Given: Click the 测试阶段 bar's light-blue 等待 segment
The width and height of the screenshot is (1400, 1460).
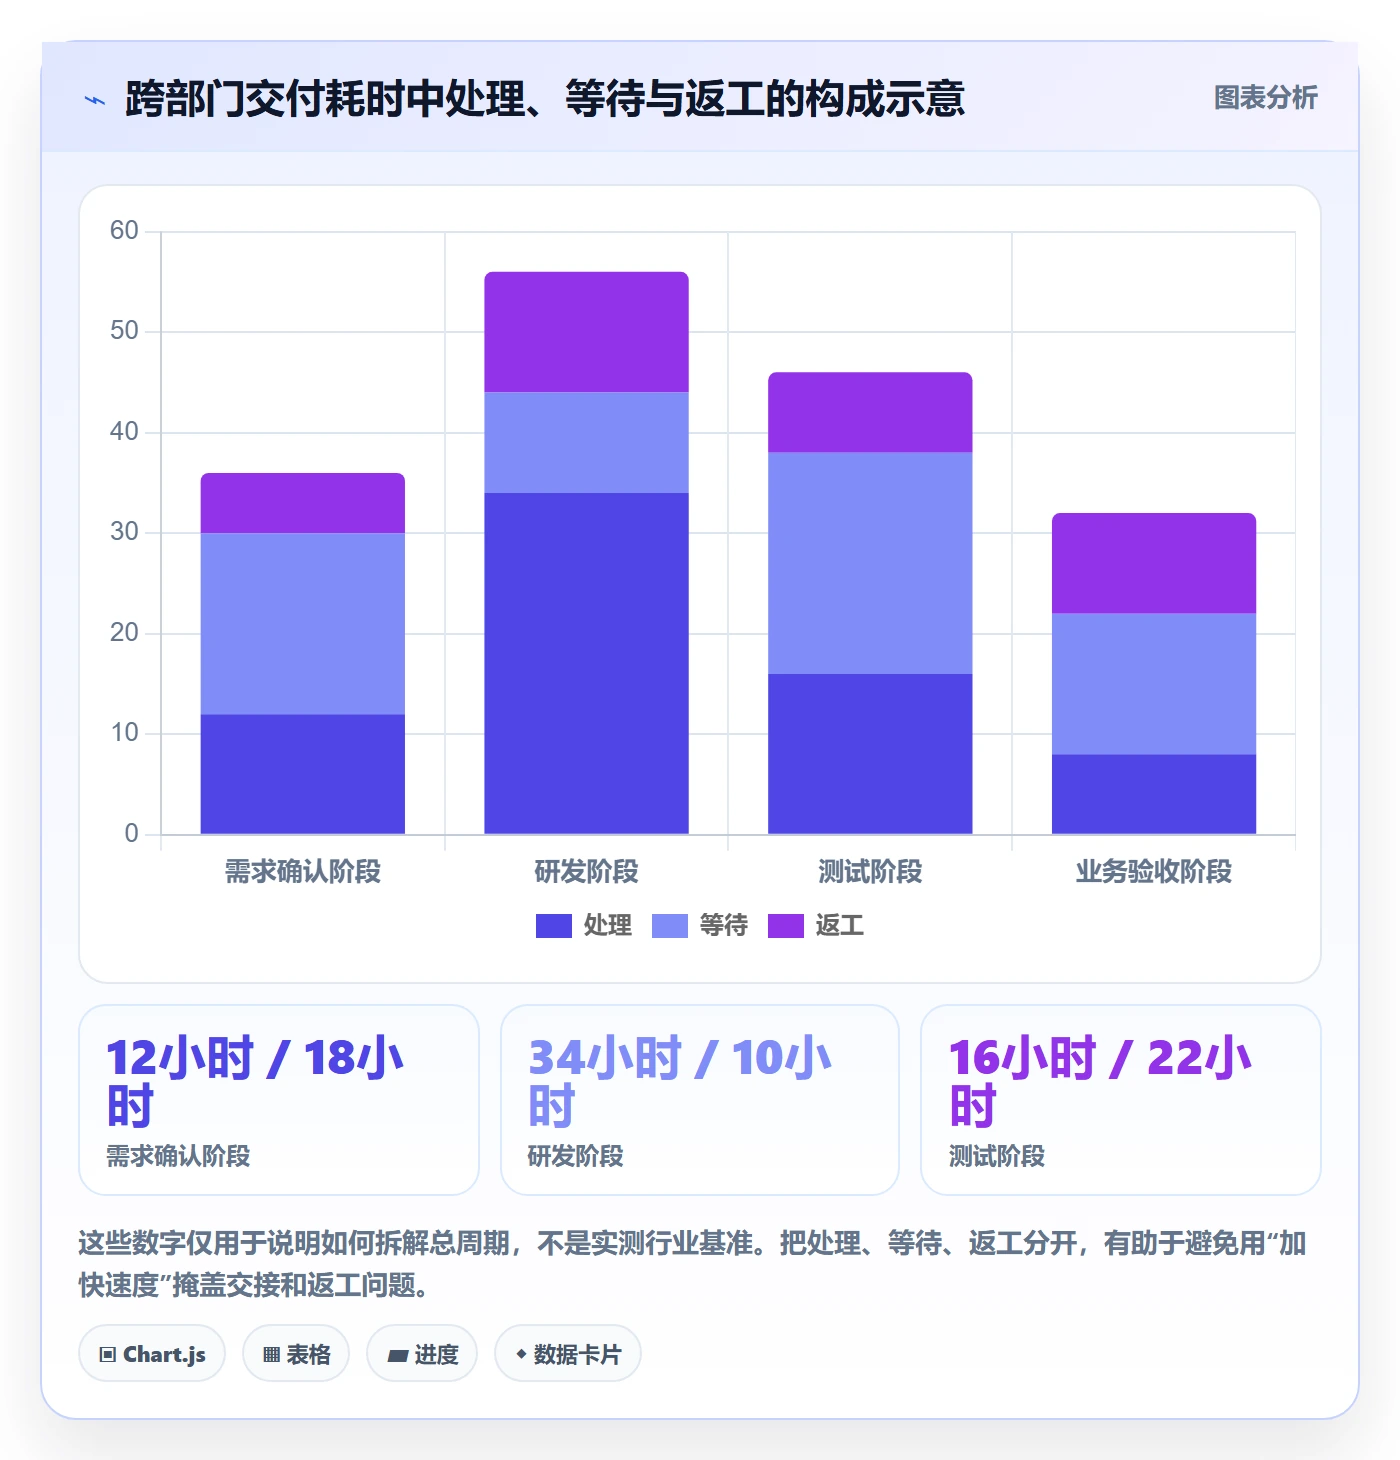Looking at the screenshot, I should [x=870, y=563].
